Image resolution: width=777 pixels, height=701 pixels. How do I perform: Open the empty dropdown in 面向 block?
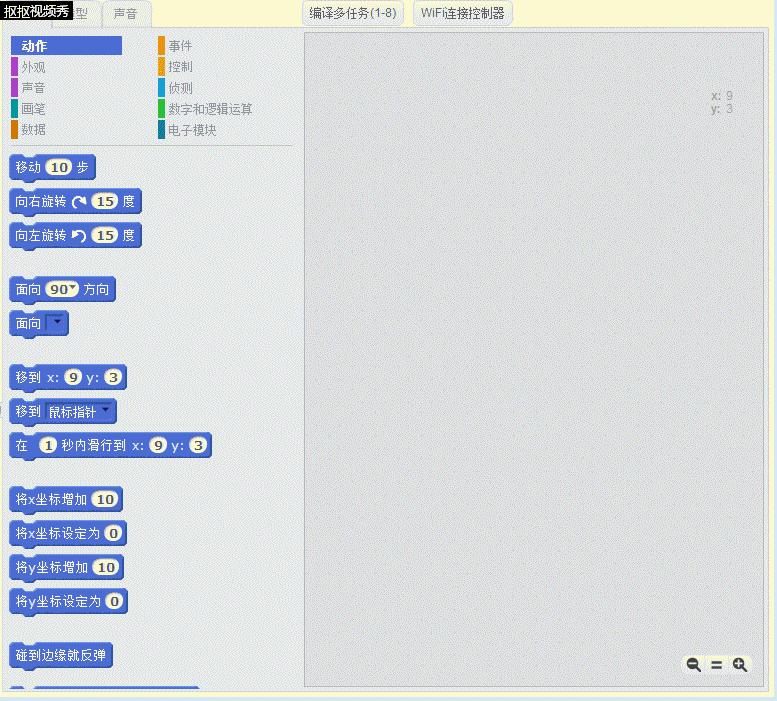tap(56, 323)
